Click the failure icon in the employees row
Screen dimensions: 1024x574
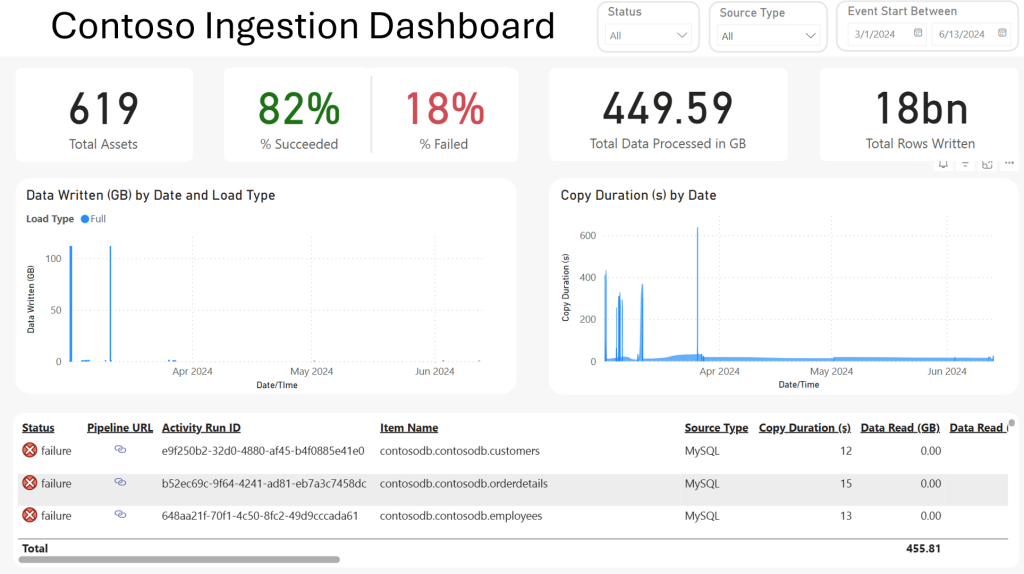click(29, 515)
